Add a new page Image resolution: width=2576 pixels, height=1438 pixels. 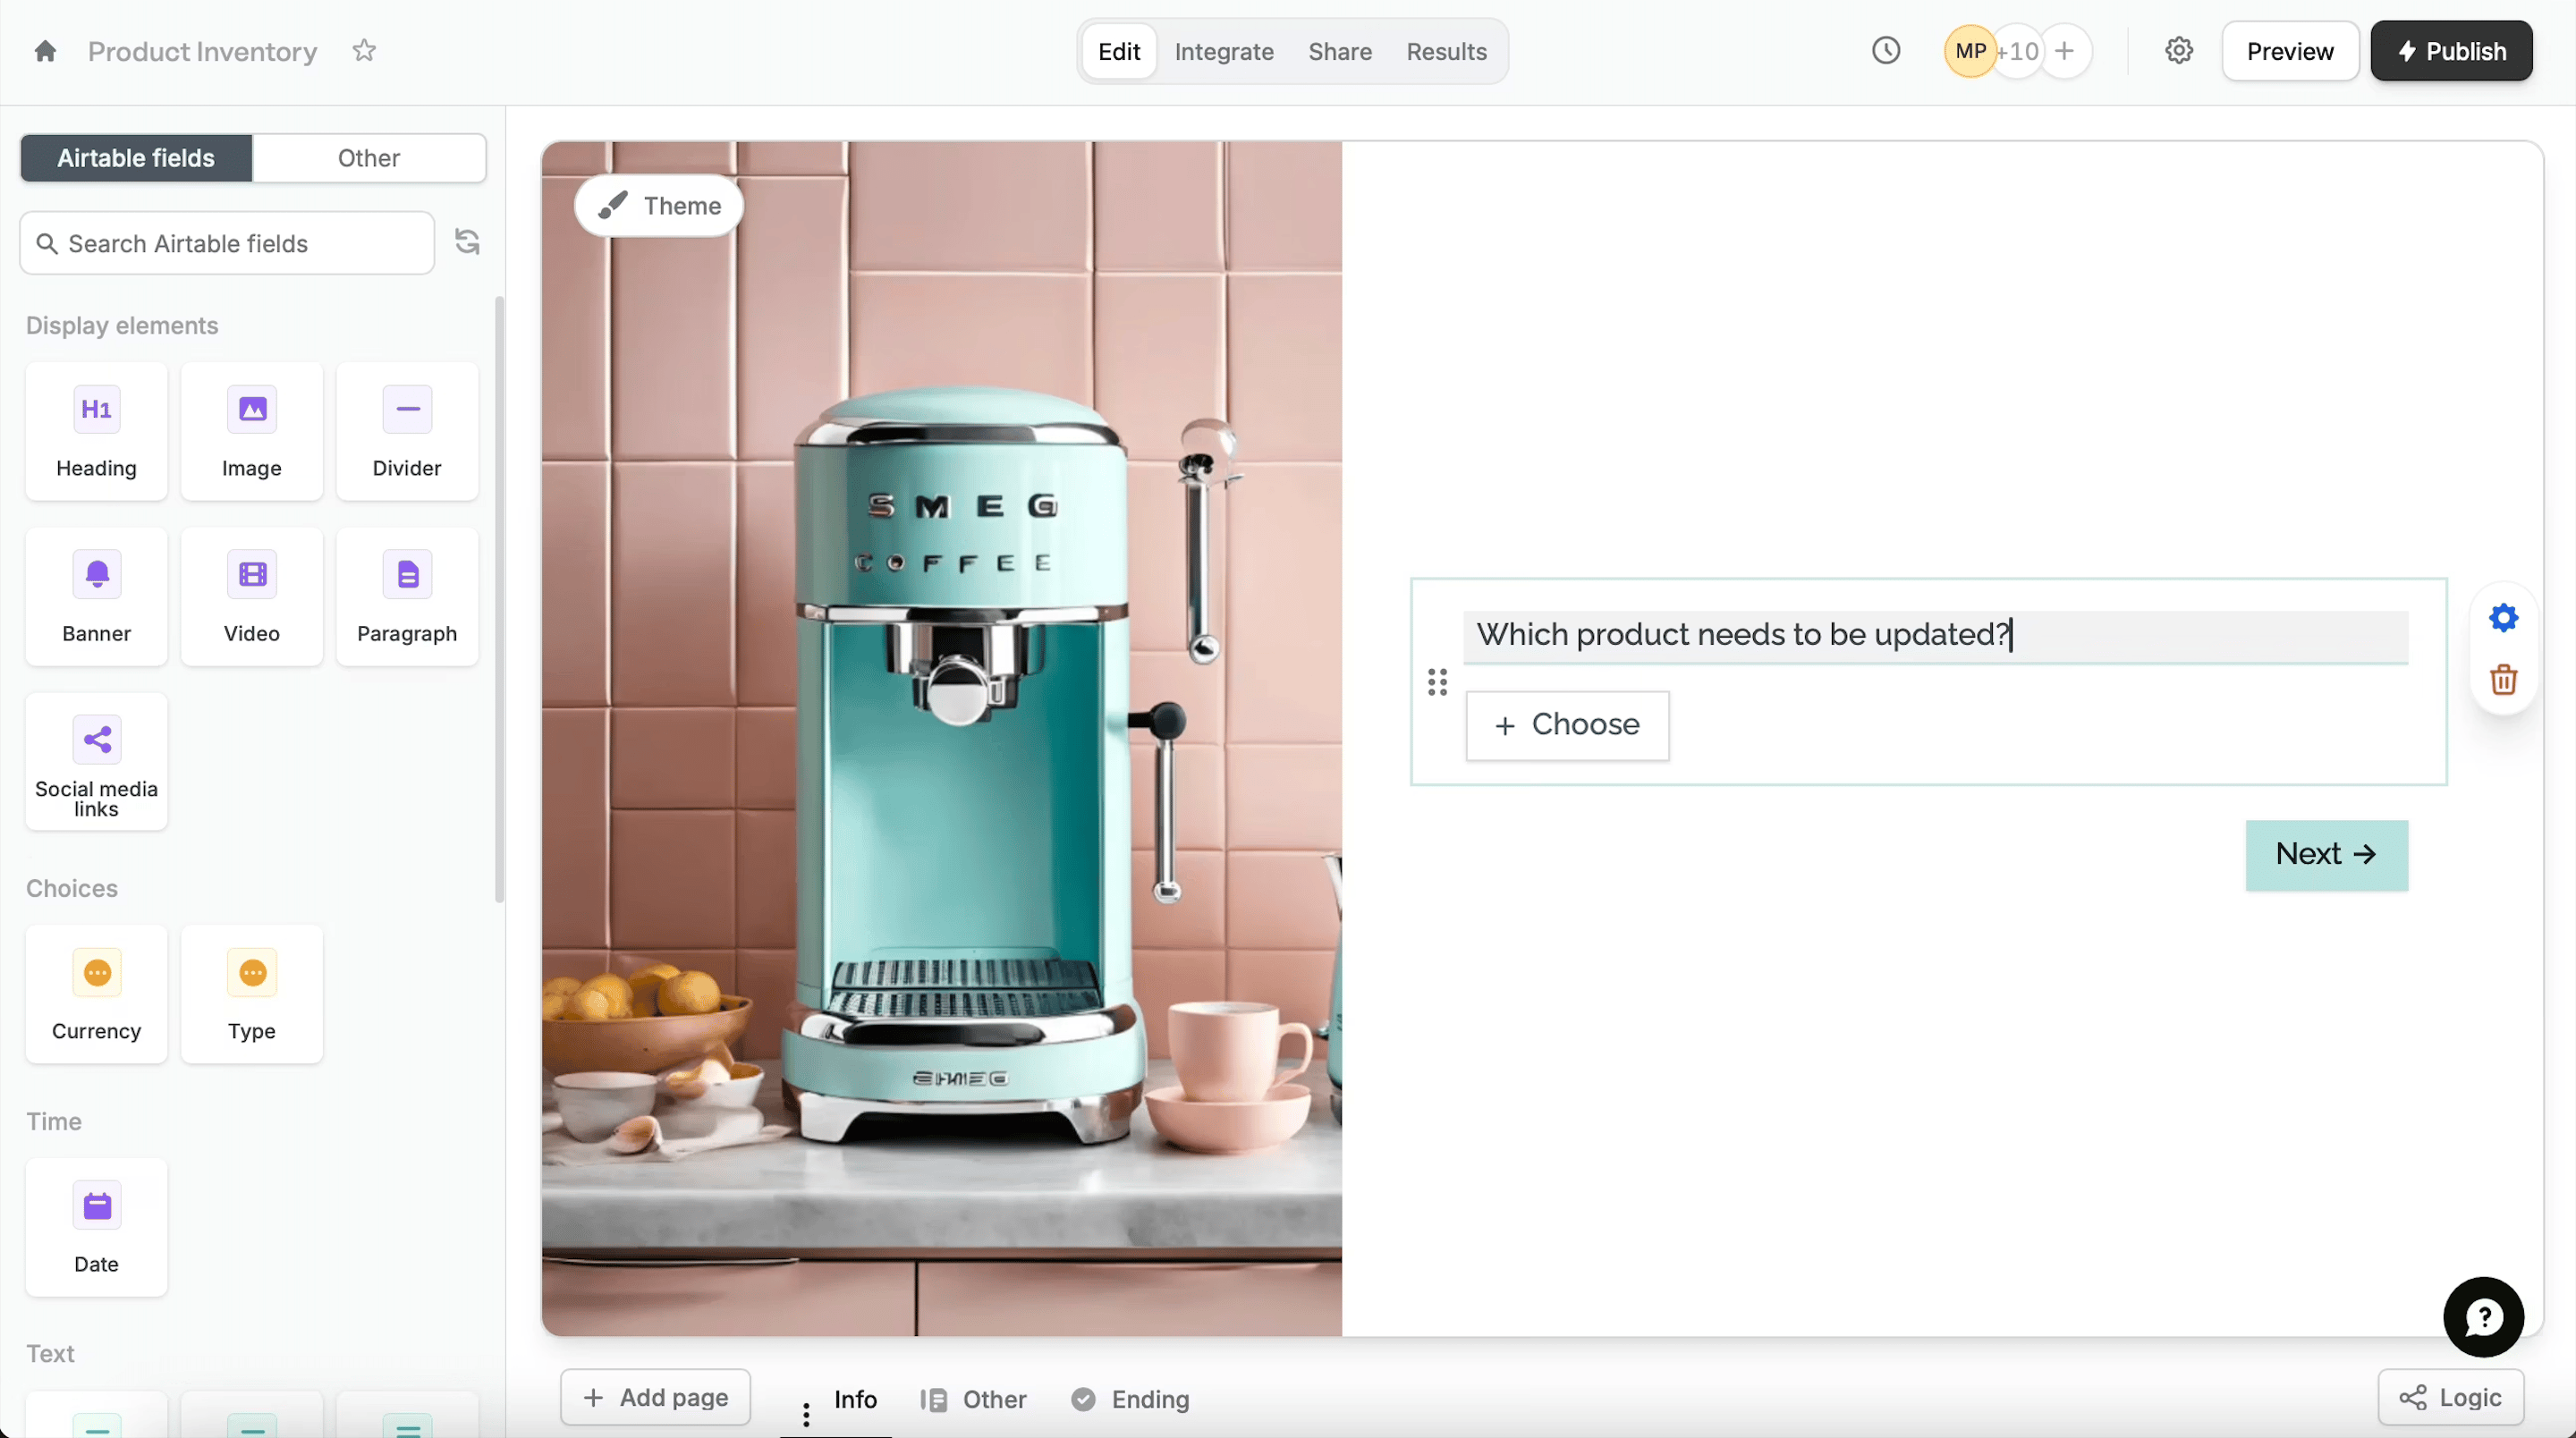click(x=655, y=1397)
